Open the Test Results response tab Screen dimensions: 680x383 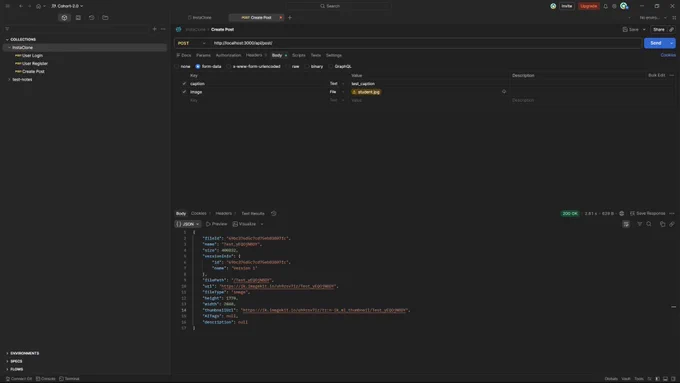coord(253,213)
